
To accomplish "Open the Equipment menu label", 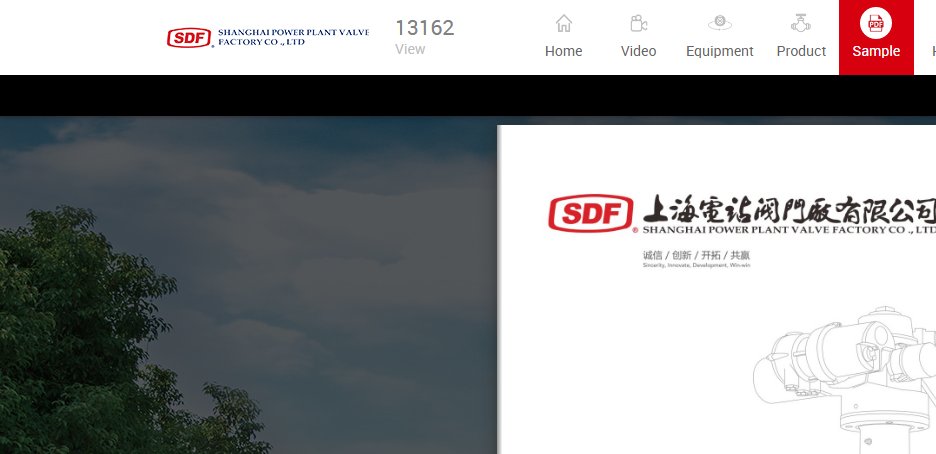I will (x=720, y=51).
